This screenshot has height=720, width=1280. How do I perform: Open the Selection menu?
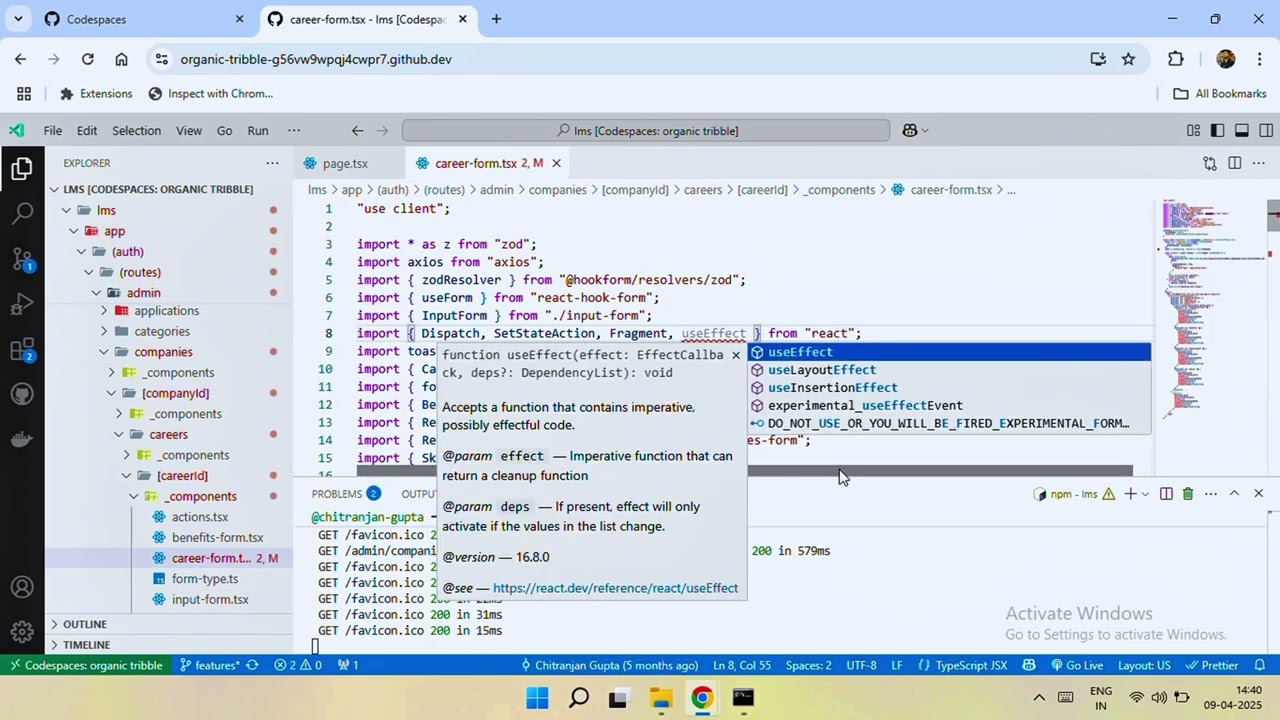coord(136,131)
